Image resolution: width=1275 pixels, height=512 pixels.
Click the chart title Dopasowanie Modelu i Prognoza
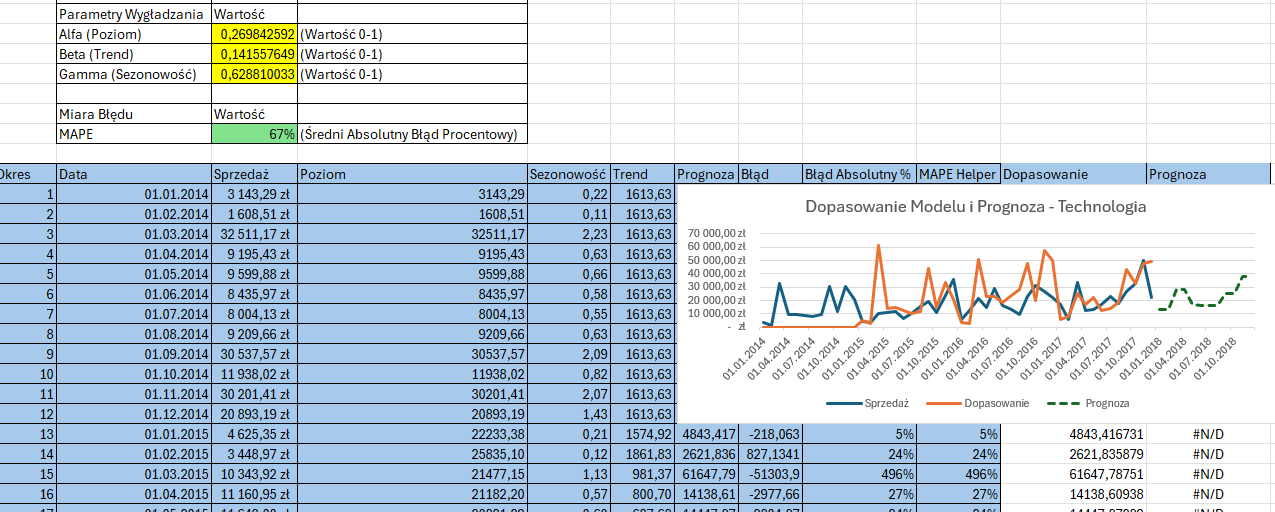[x=976, y=207]
